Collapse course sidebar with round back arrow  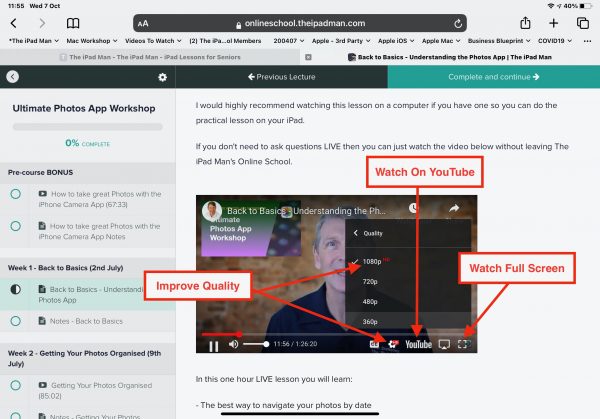coord(13,77)
